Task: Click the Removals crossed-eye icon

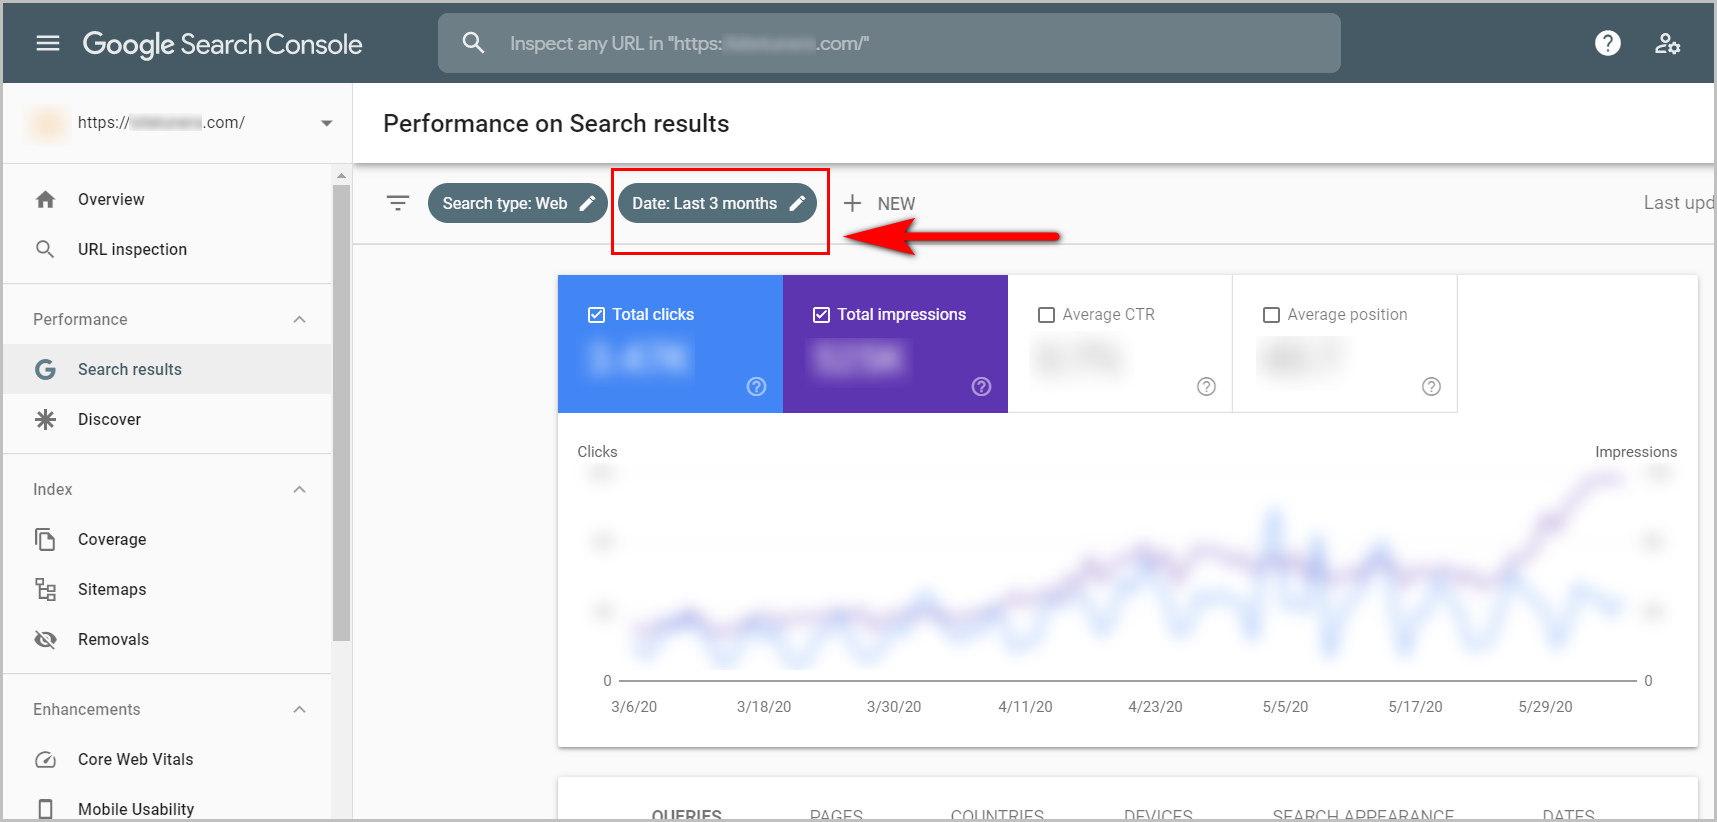Action: (45, 639)
